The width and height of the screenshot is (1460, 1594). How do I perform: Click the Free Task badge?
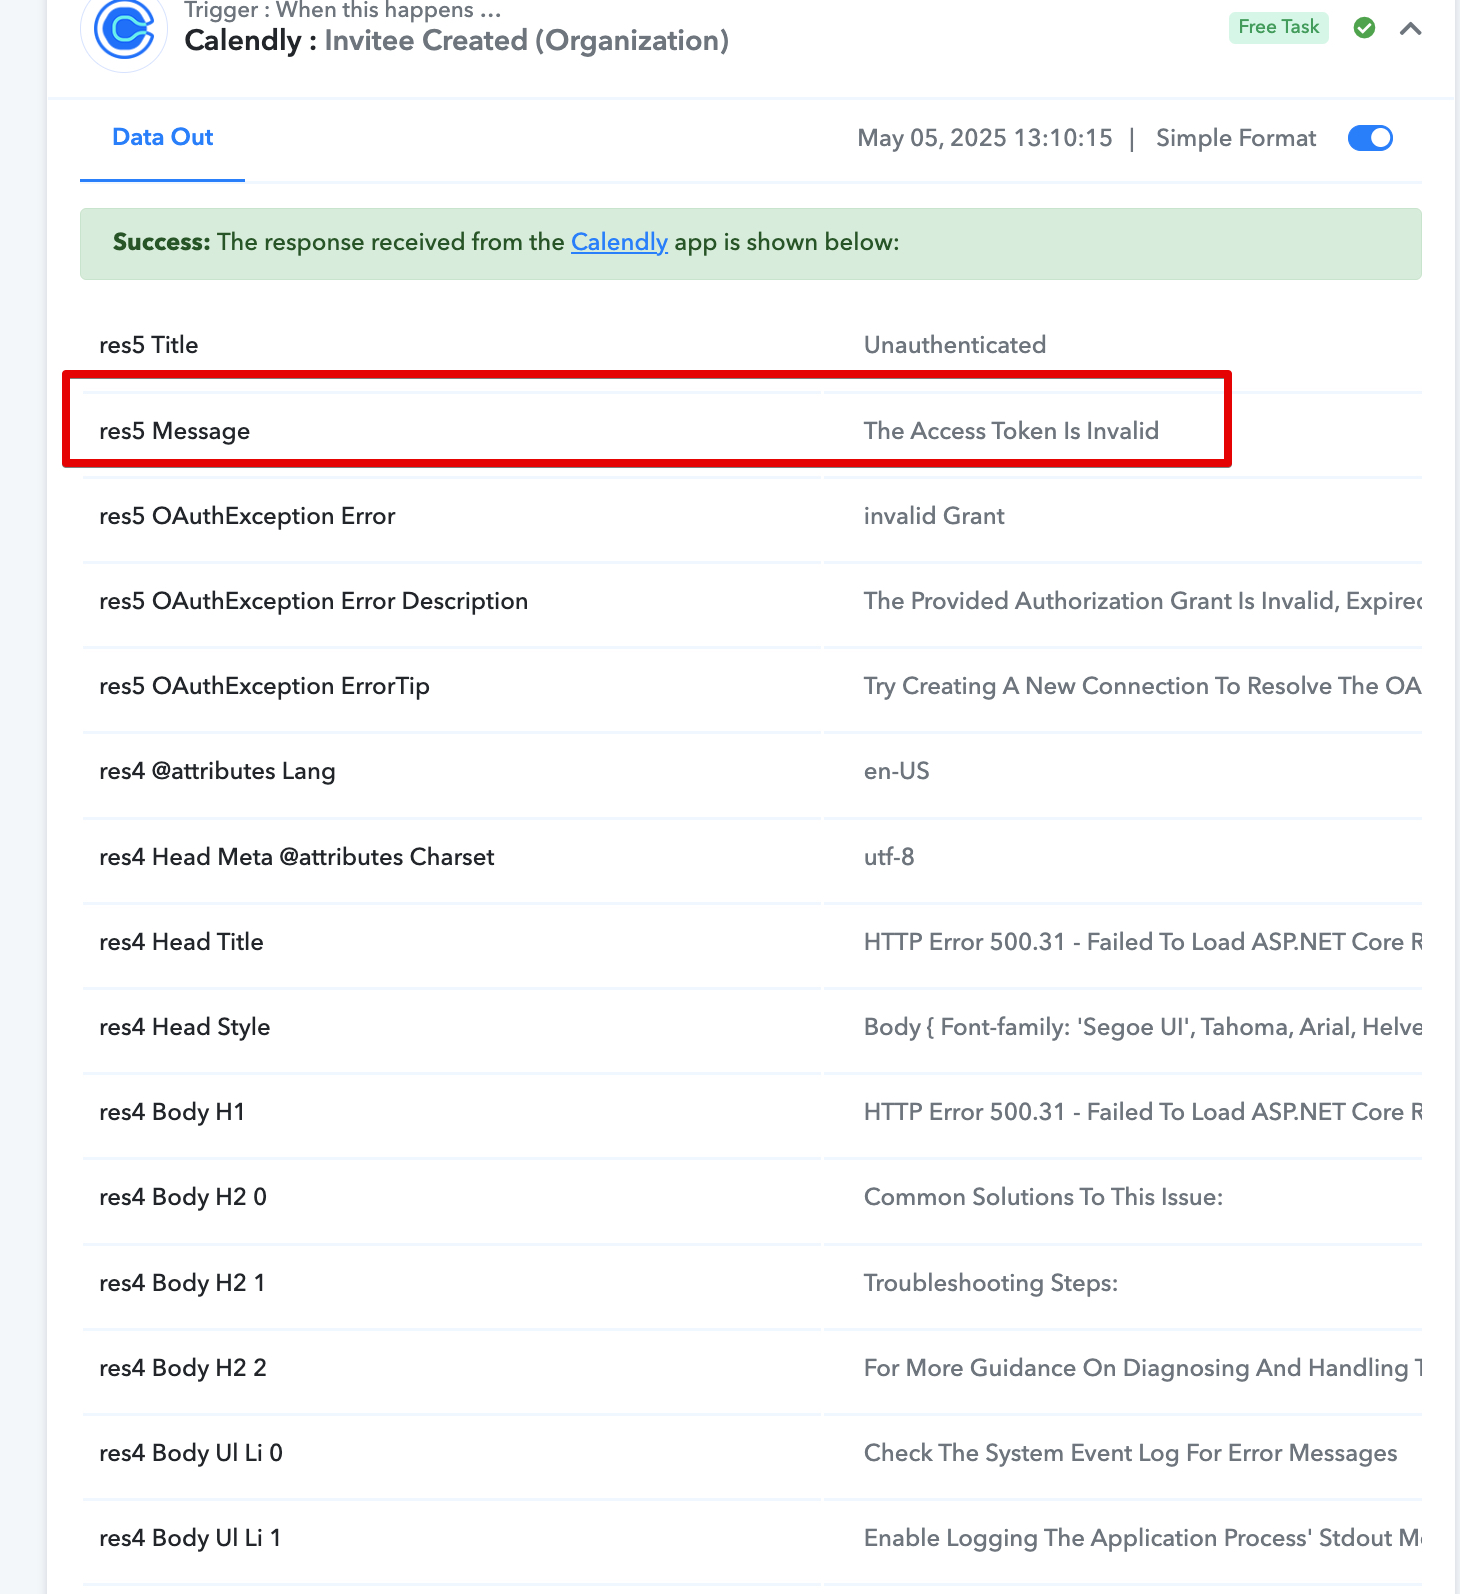tap(1278, 27)
